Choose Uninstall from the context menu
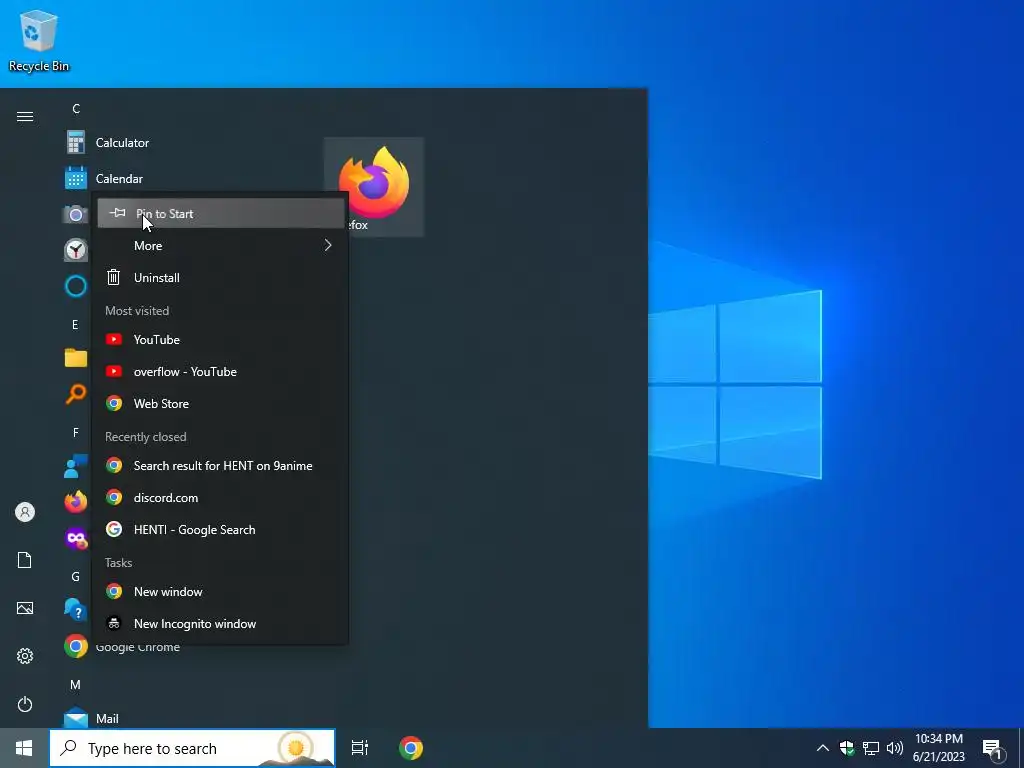This screenshot has height=768, width=1024. point(221,278)
